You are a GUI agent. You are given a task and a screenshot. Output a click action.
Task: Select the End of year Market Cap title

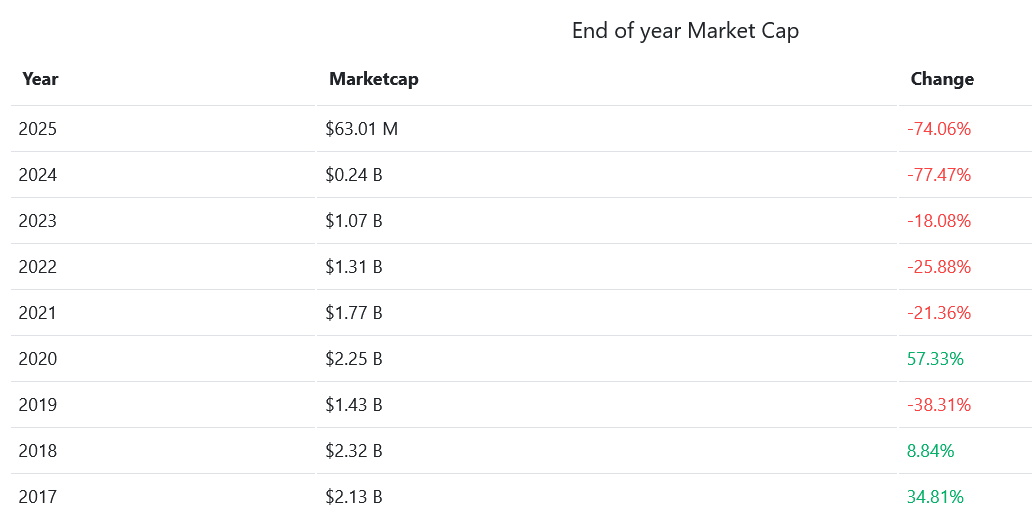(685, 31)
